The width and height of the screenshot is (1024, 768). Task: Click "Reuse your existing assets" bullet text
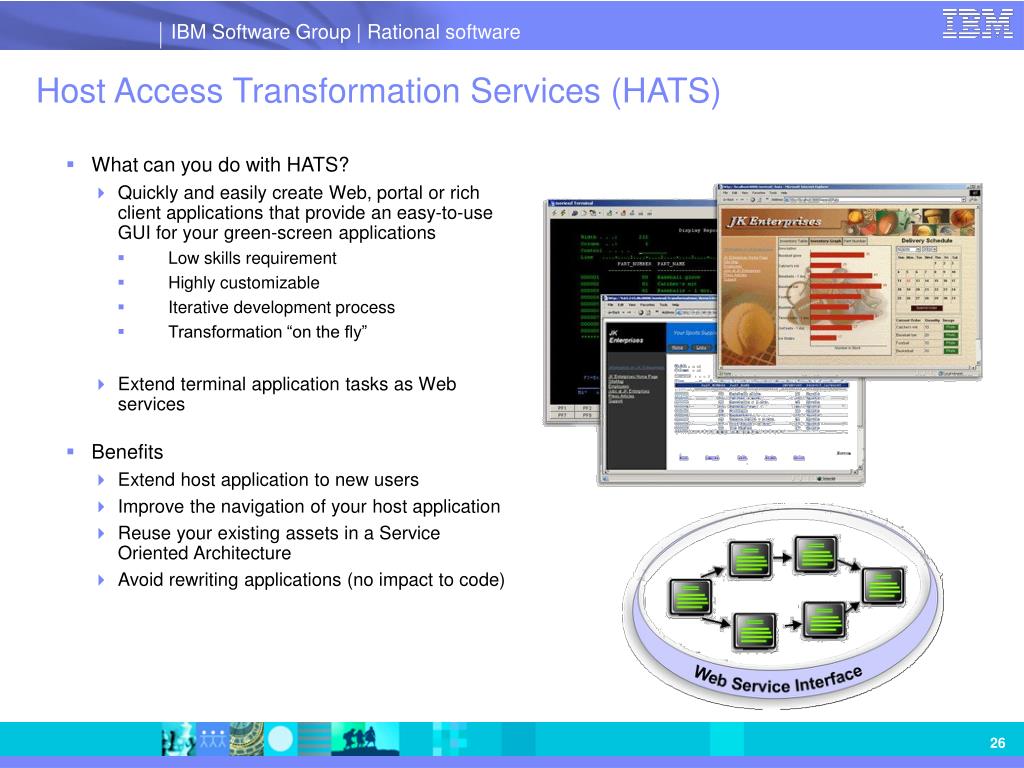point(279,543)
